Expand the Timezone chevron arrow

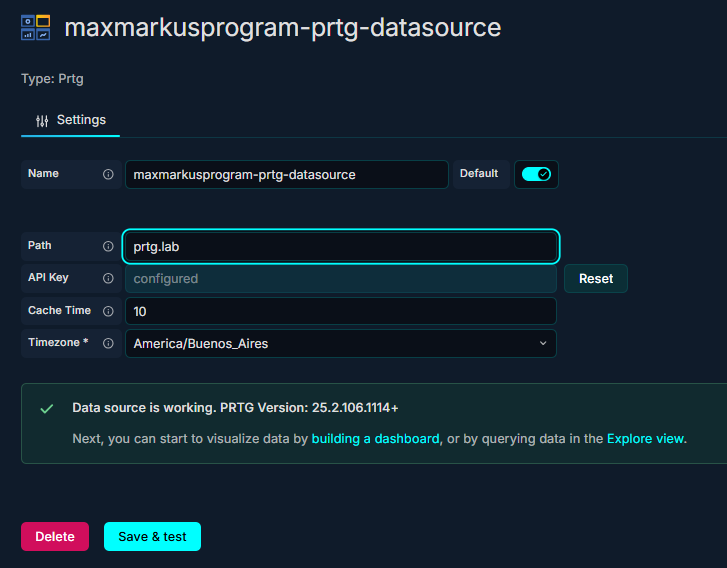543,343
